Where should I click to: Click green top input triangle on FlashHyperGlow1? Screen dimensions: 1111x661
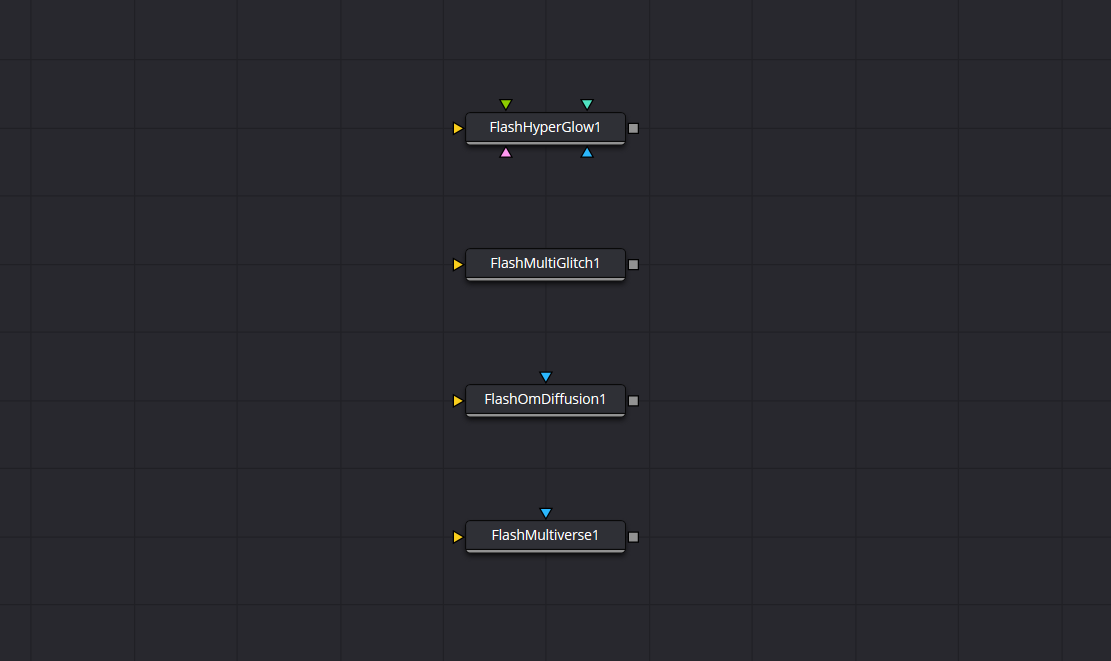(x=505, y=104)
